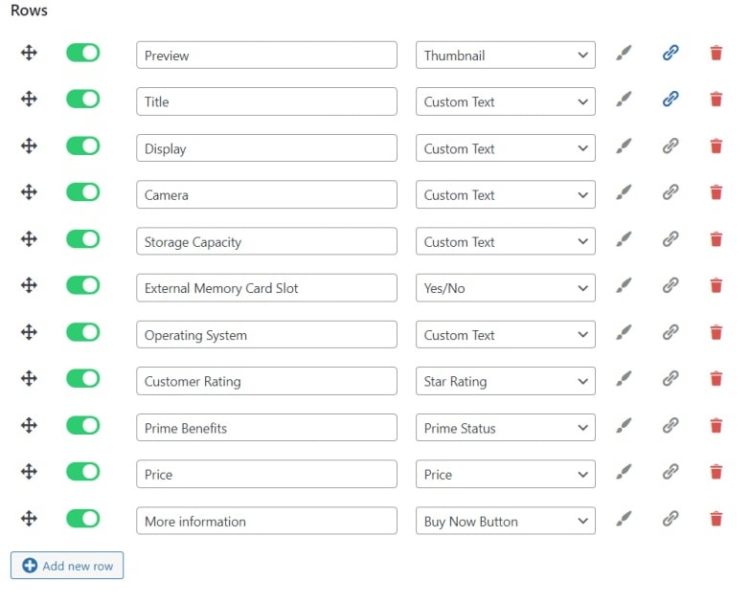Click the Rows section heading
Screen dimensions: 750x603
29,10
